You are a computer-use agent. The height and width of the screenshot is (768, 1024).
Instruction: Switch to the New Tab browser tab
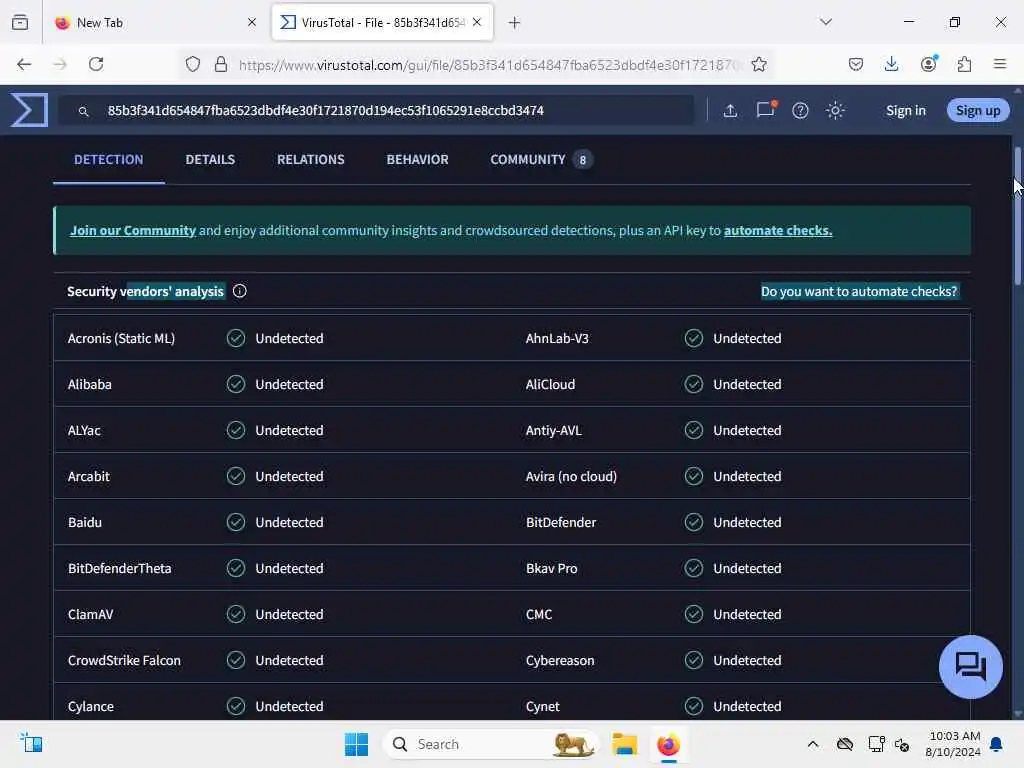pos(155,22)
